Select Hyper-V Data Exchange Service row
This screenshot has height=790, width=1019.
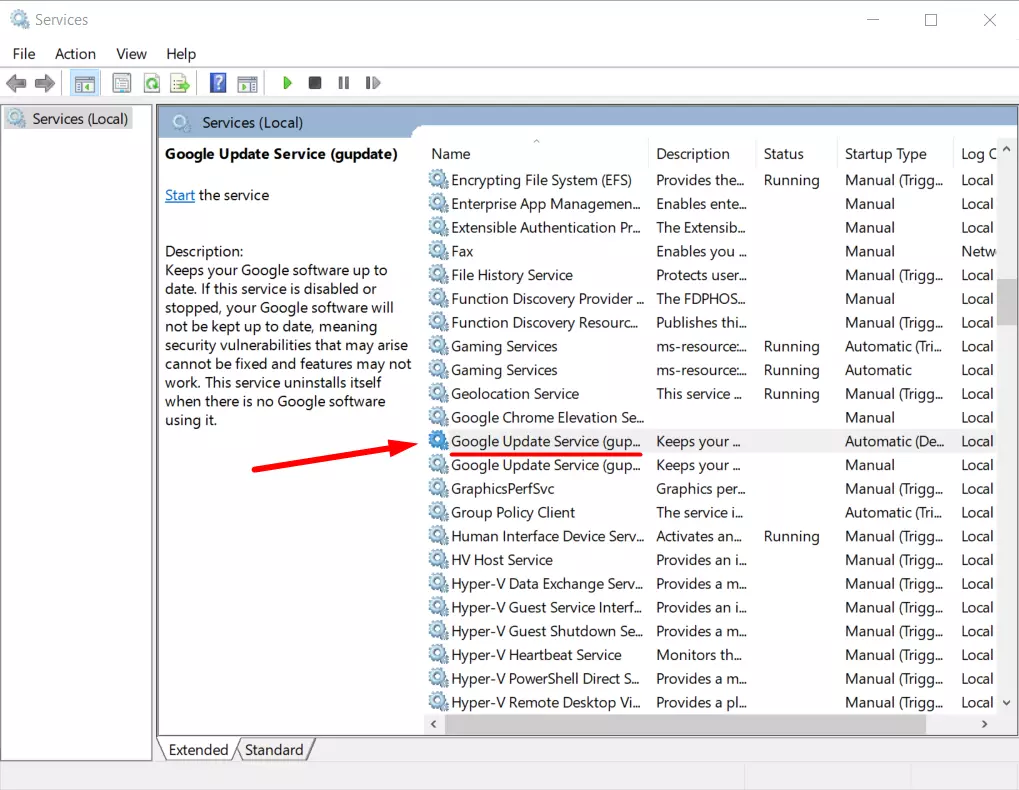click(x=712, y=583)
